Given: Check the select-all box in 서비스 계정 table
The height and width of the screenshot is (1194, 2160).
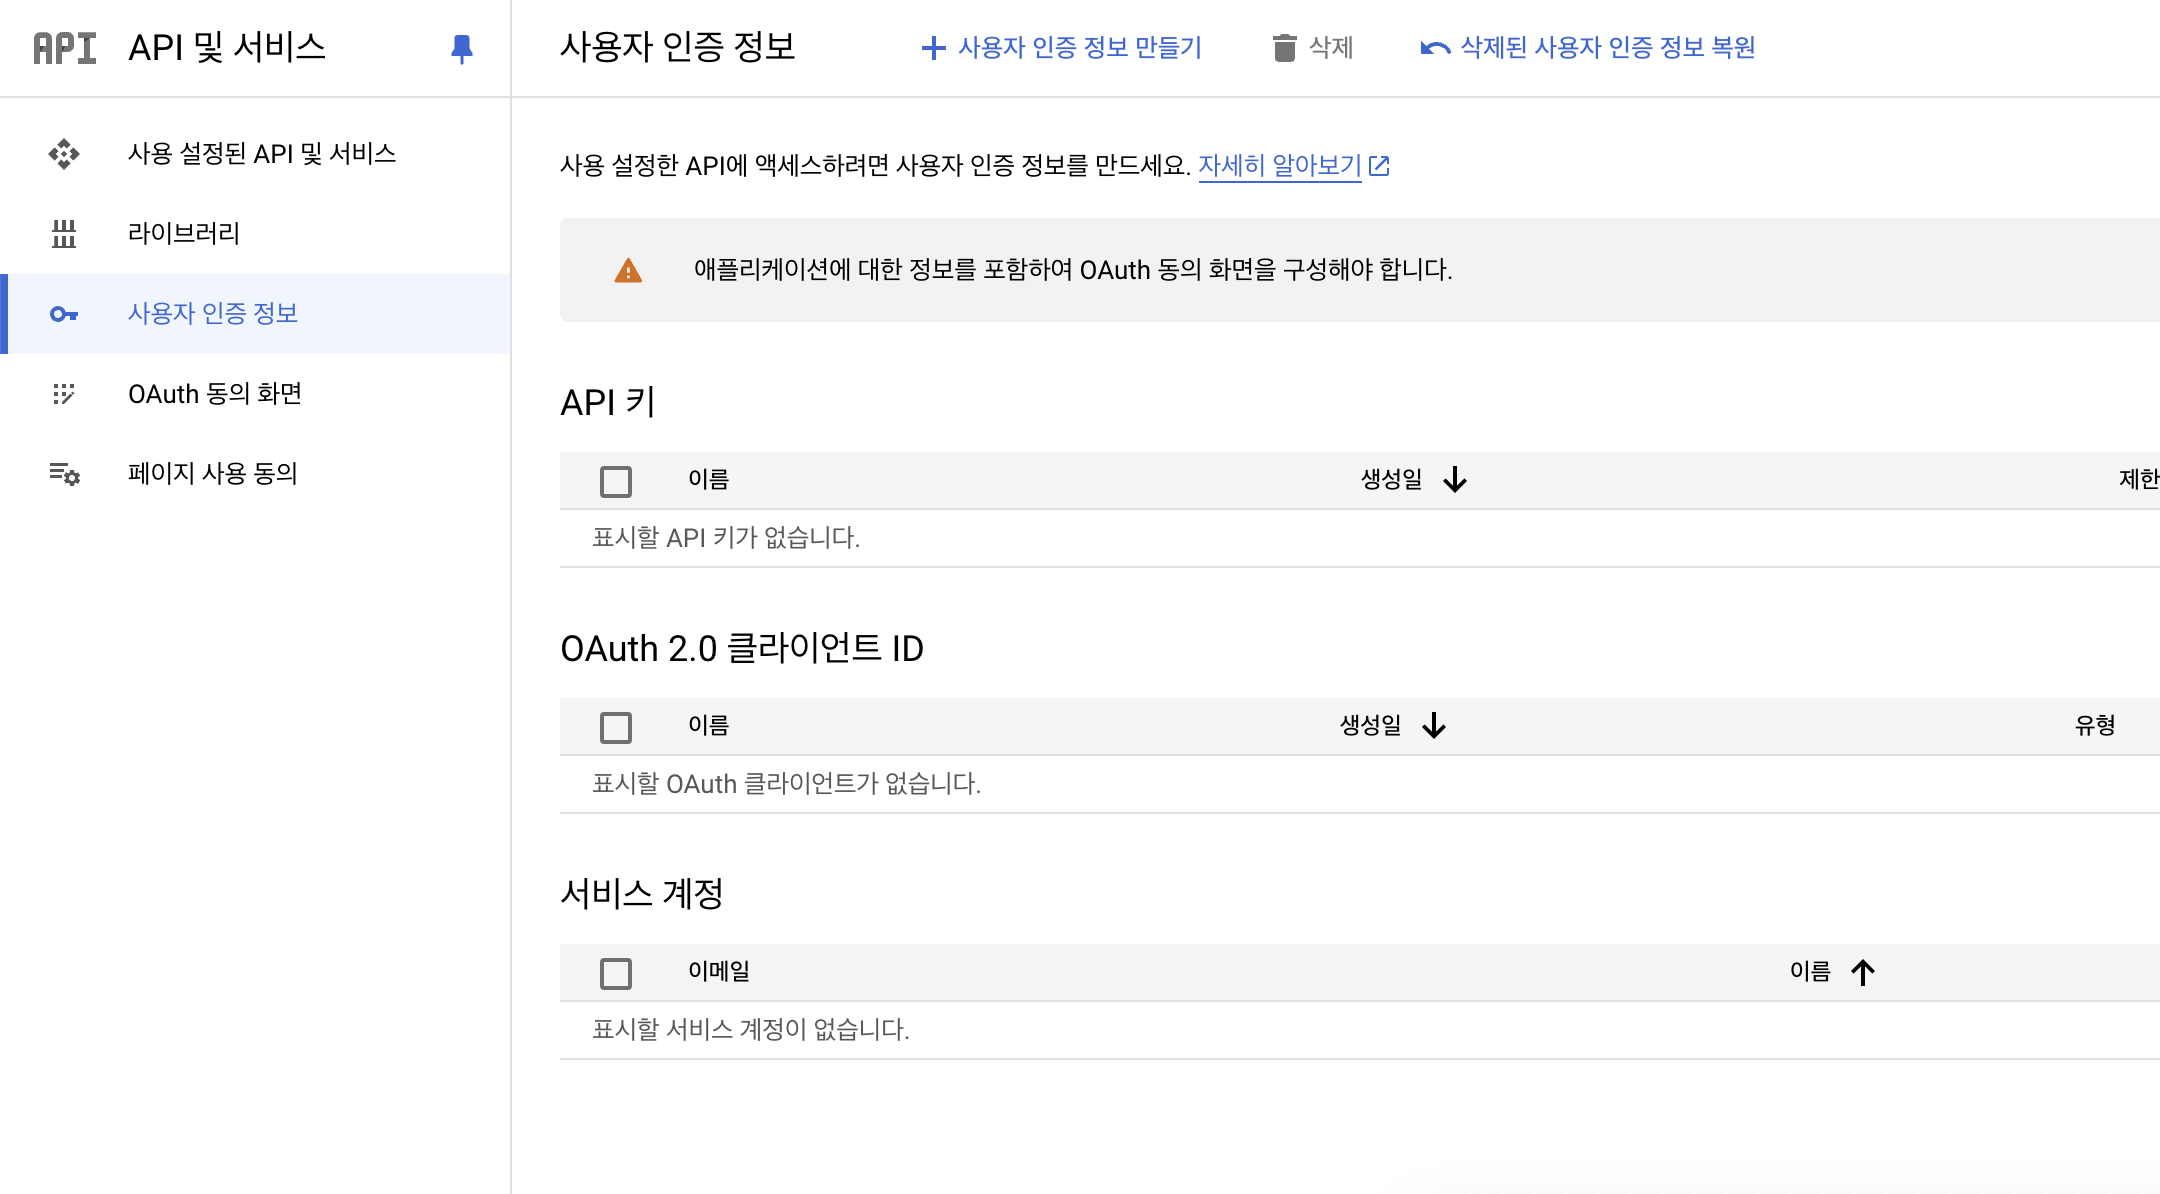Looking at the screenshot, I should (x=616, y=973).
